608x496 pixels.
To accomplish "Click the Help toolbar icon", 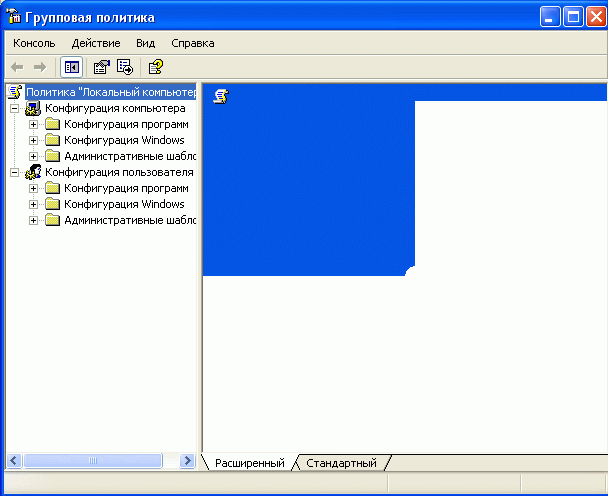I will coord(155,67).
